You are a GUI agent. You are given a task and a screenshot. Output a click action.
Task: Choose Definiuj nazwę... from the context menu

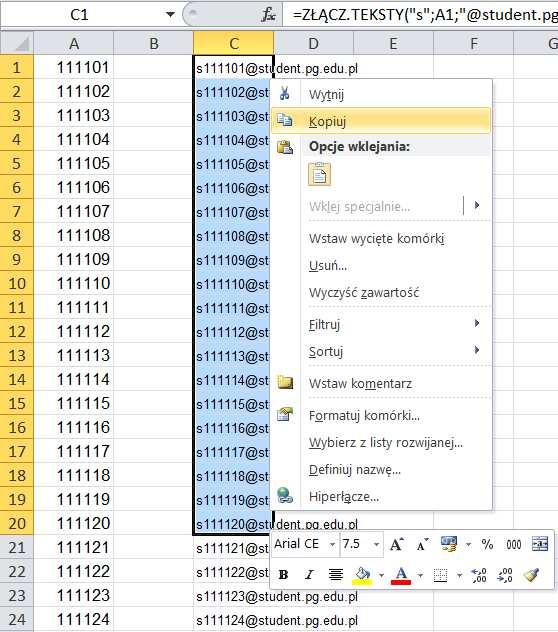tap(381, 469)
